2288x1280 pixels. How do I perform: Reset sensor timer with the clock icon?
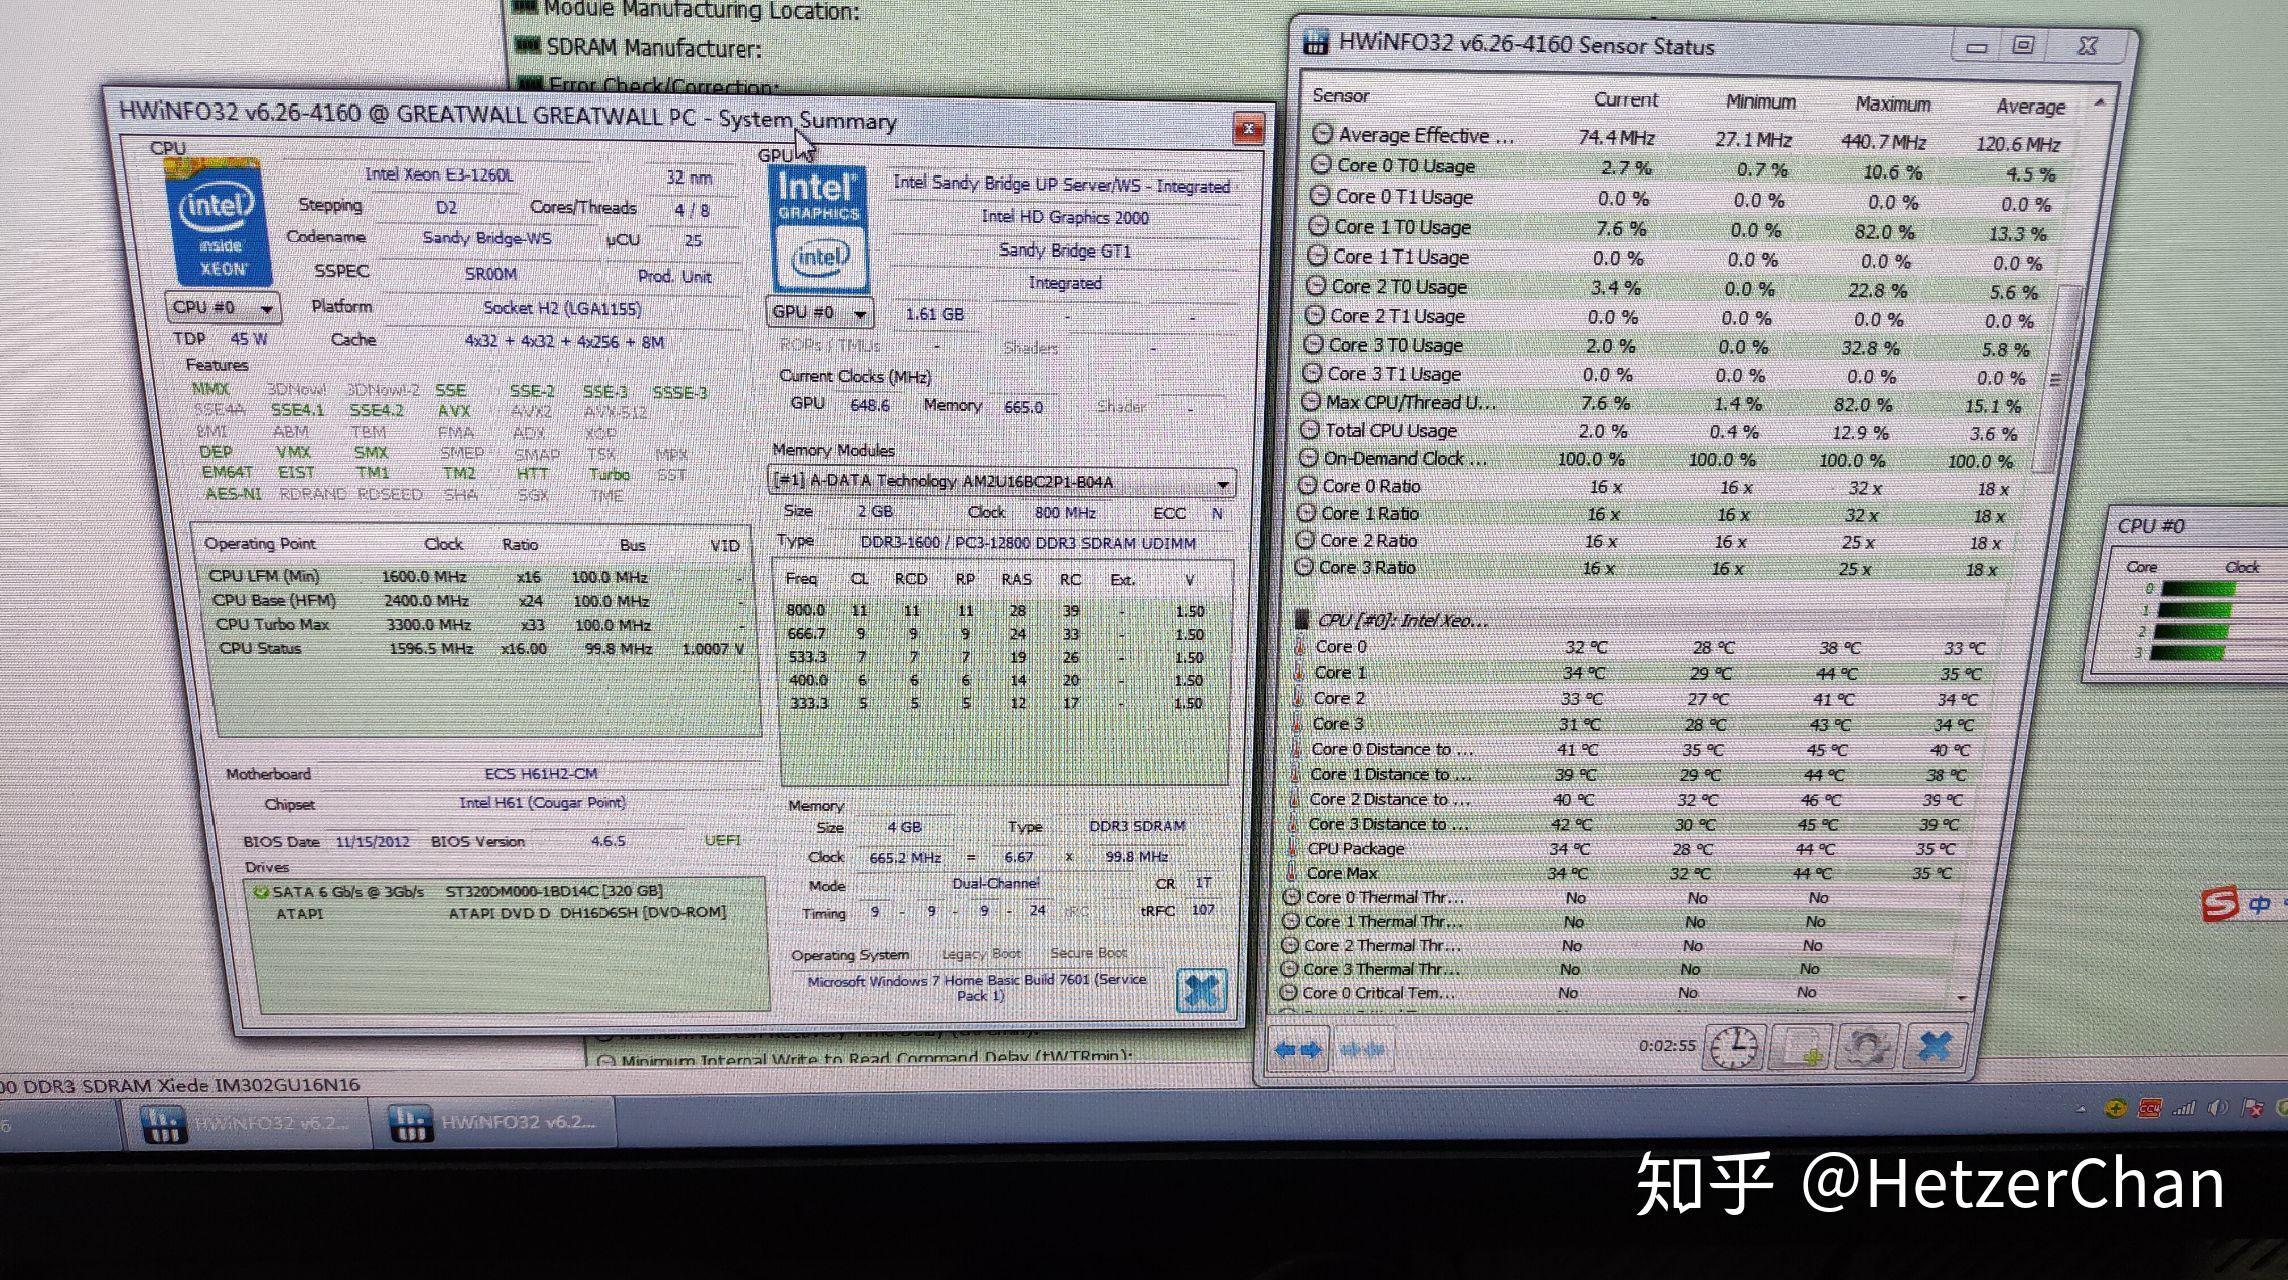(1733, 1047)
